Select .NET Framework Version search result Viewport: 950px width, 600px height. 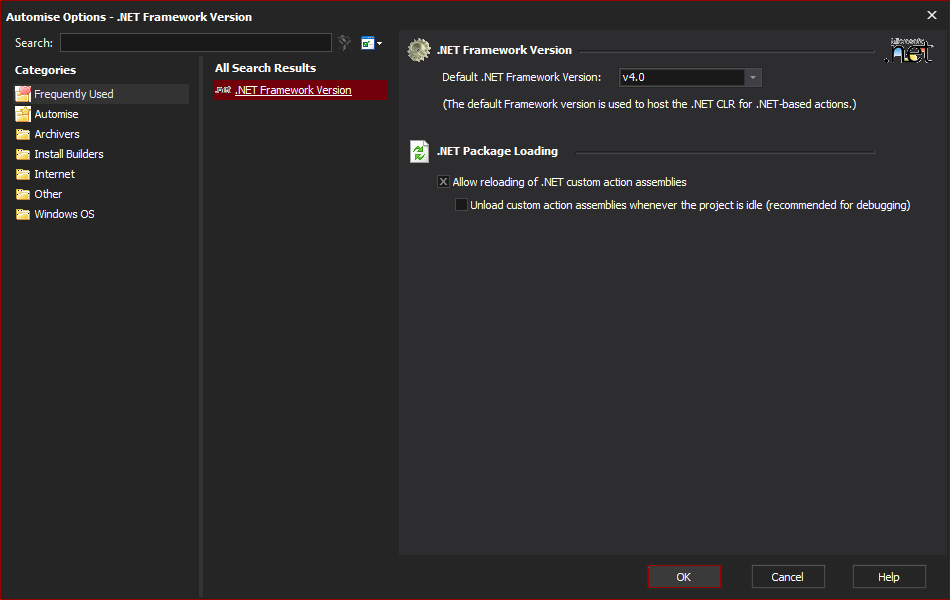click(300, 90)
